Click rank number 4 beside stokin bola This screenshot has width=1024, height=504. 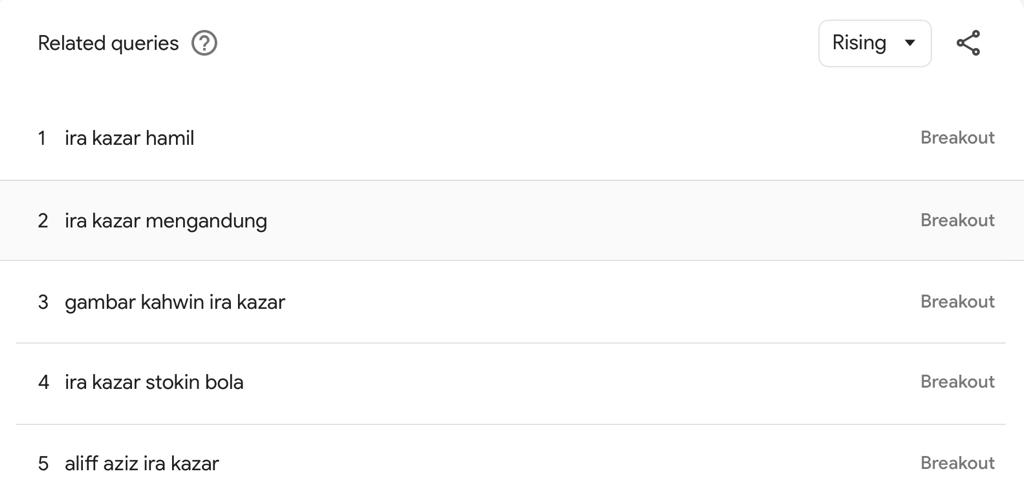43,382
